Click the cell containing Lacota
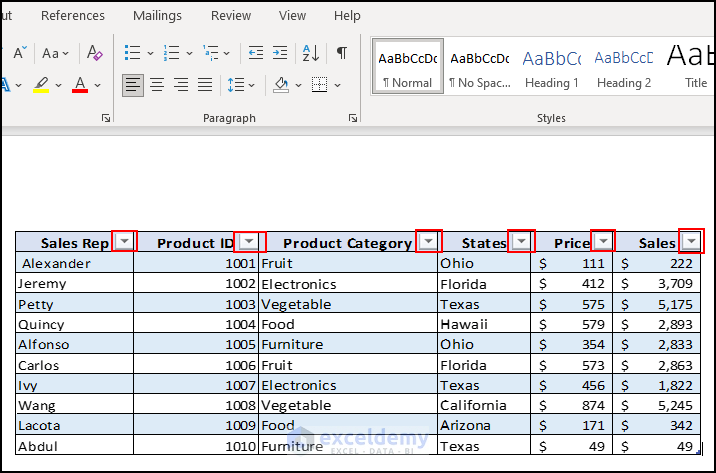The height and width of the screenshot is (473, 716). [74, 425]
